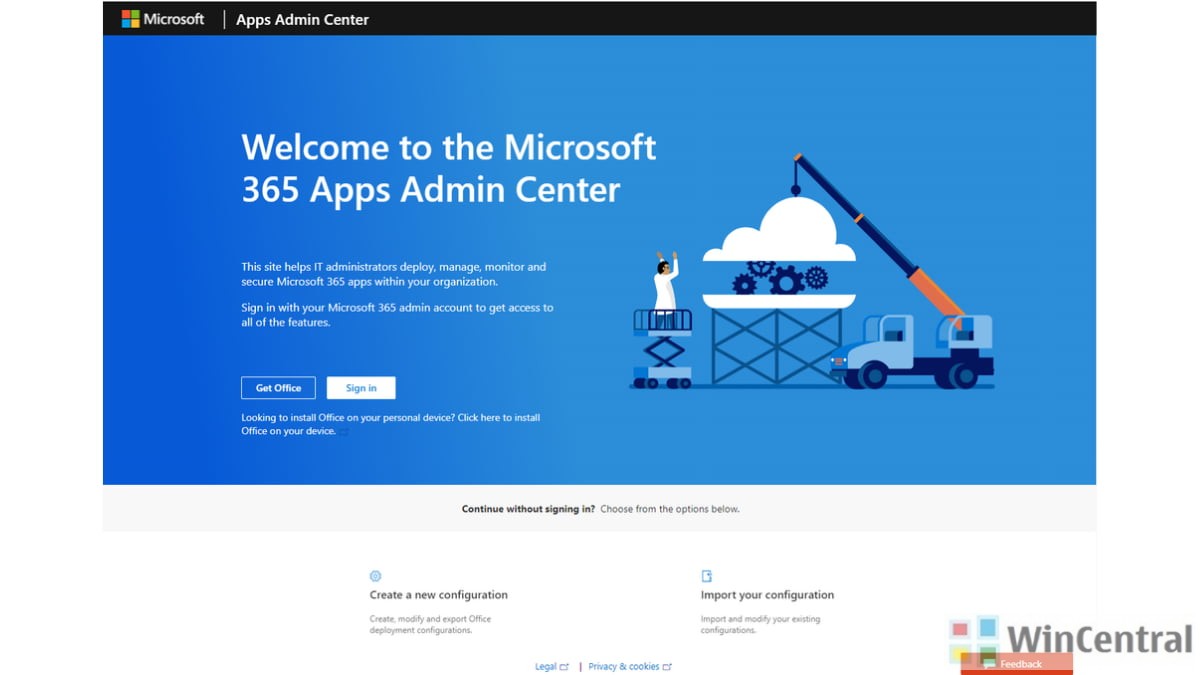The height and width of the screenshot is (675, 1200).
Task: Click the gear icon above Create configuration
Action: pos(375,576)
